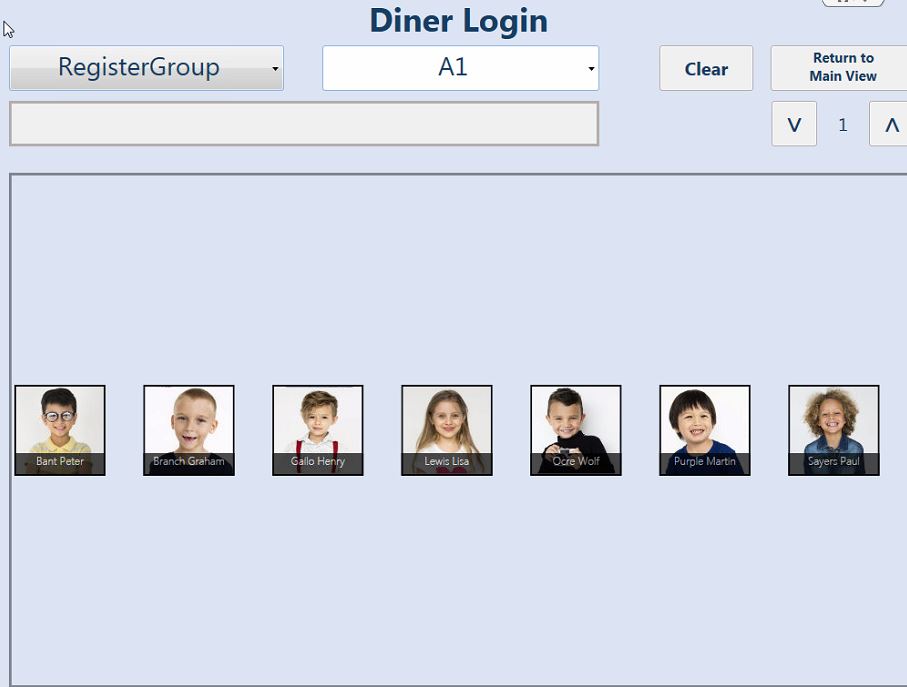Viewport: 907px width, 687px height.
Task: Focus the empty diner search field
Action: [x=304, y=124]
